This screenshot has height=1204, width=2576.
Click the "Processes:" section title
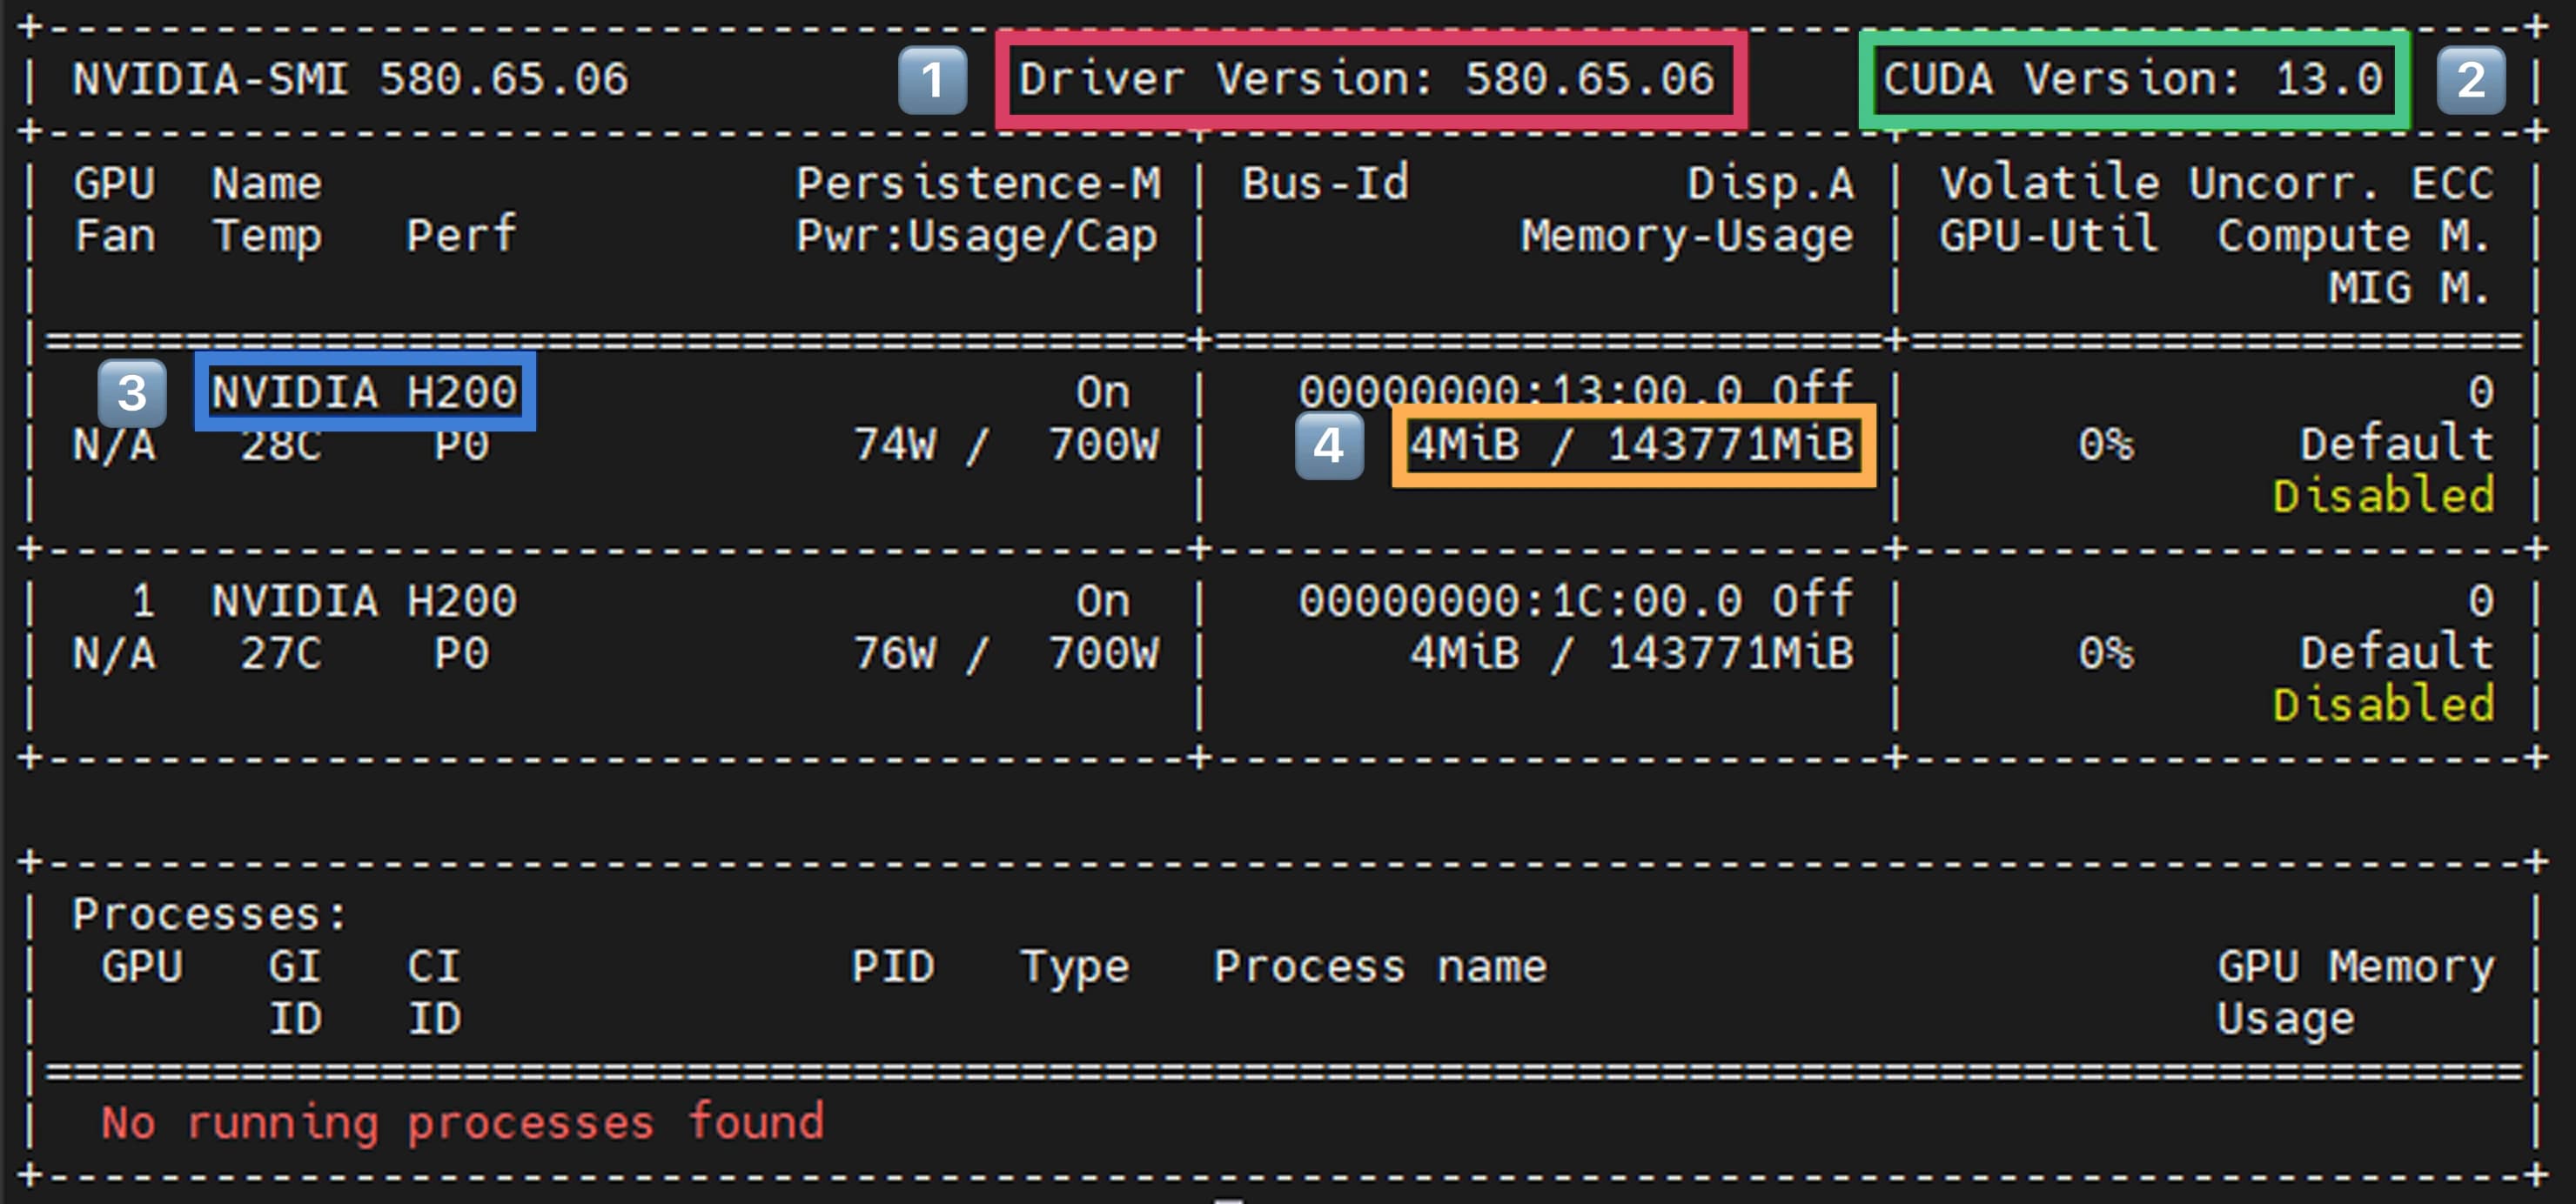209,914
